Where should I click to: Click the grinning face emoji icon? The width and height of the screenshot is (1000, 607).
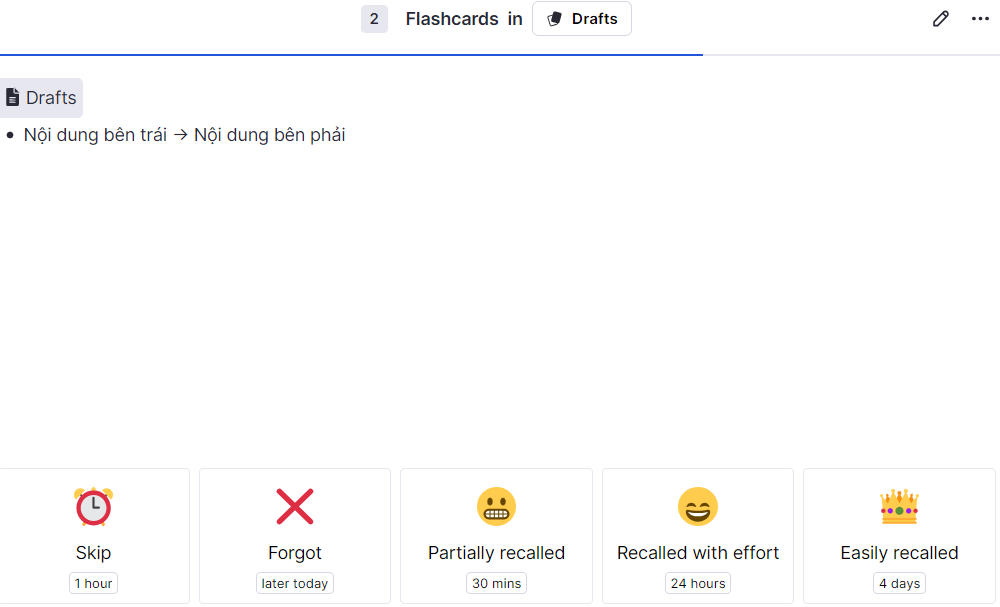(698, 506)
